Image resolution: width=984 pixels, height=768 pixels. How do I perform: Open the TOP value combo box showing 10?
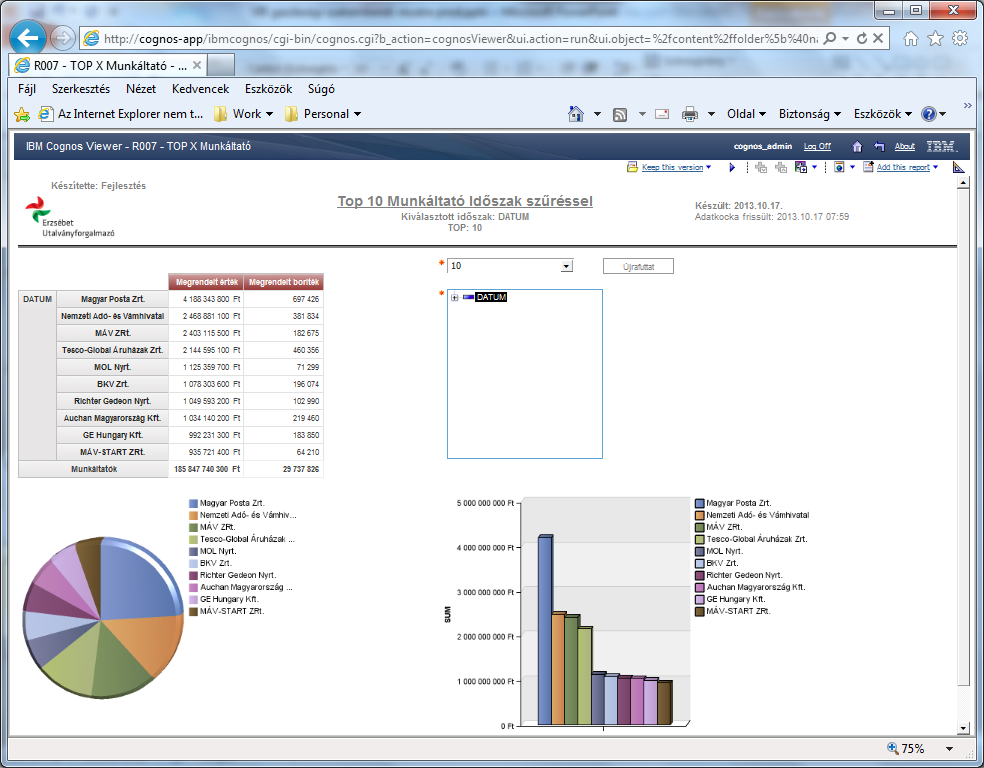pos(510,266)
